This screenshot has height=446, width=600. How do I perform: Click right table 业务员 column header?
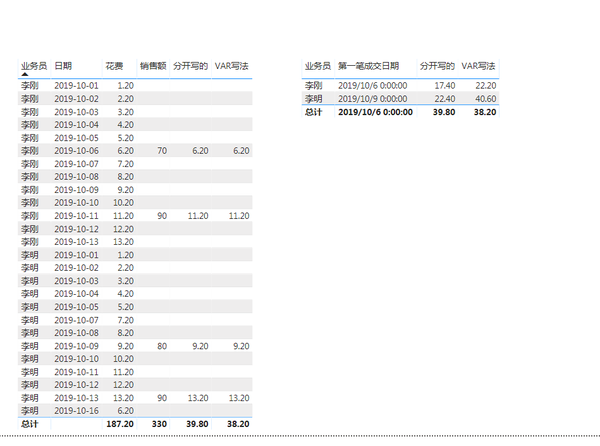coord(318,66)
